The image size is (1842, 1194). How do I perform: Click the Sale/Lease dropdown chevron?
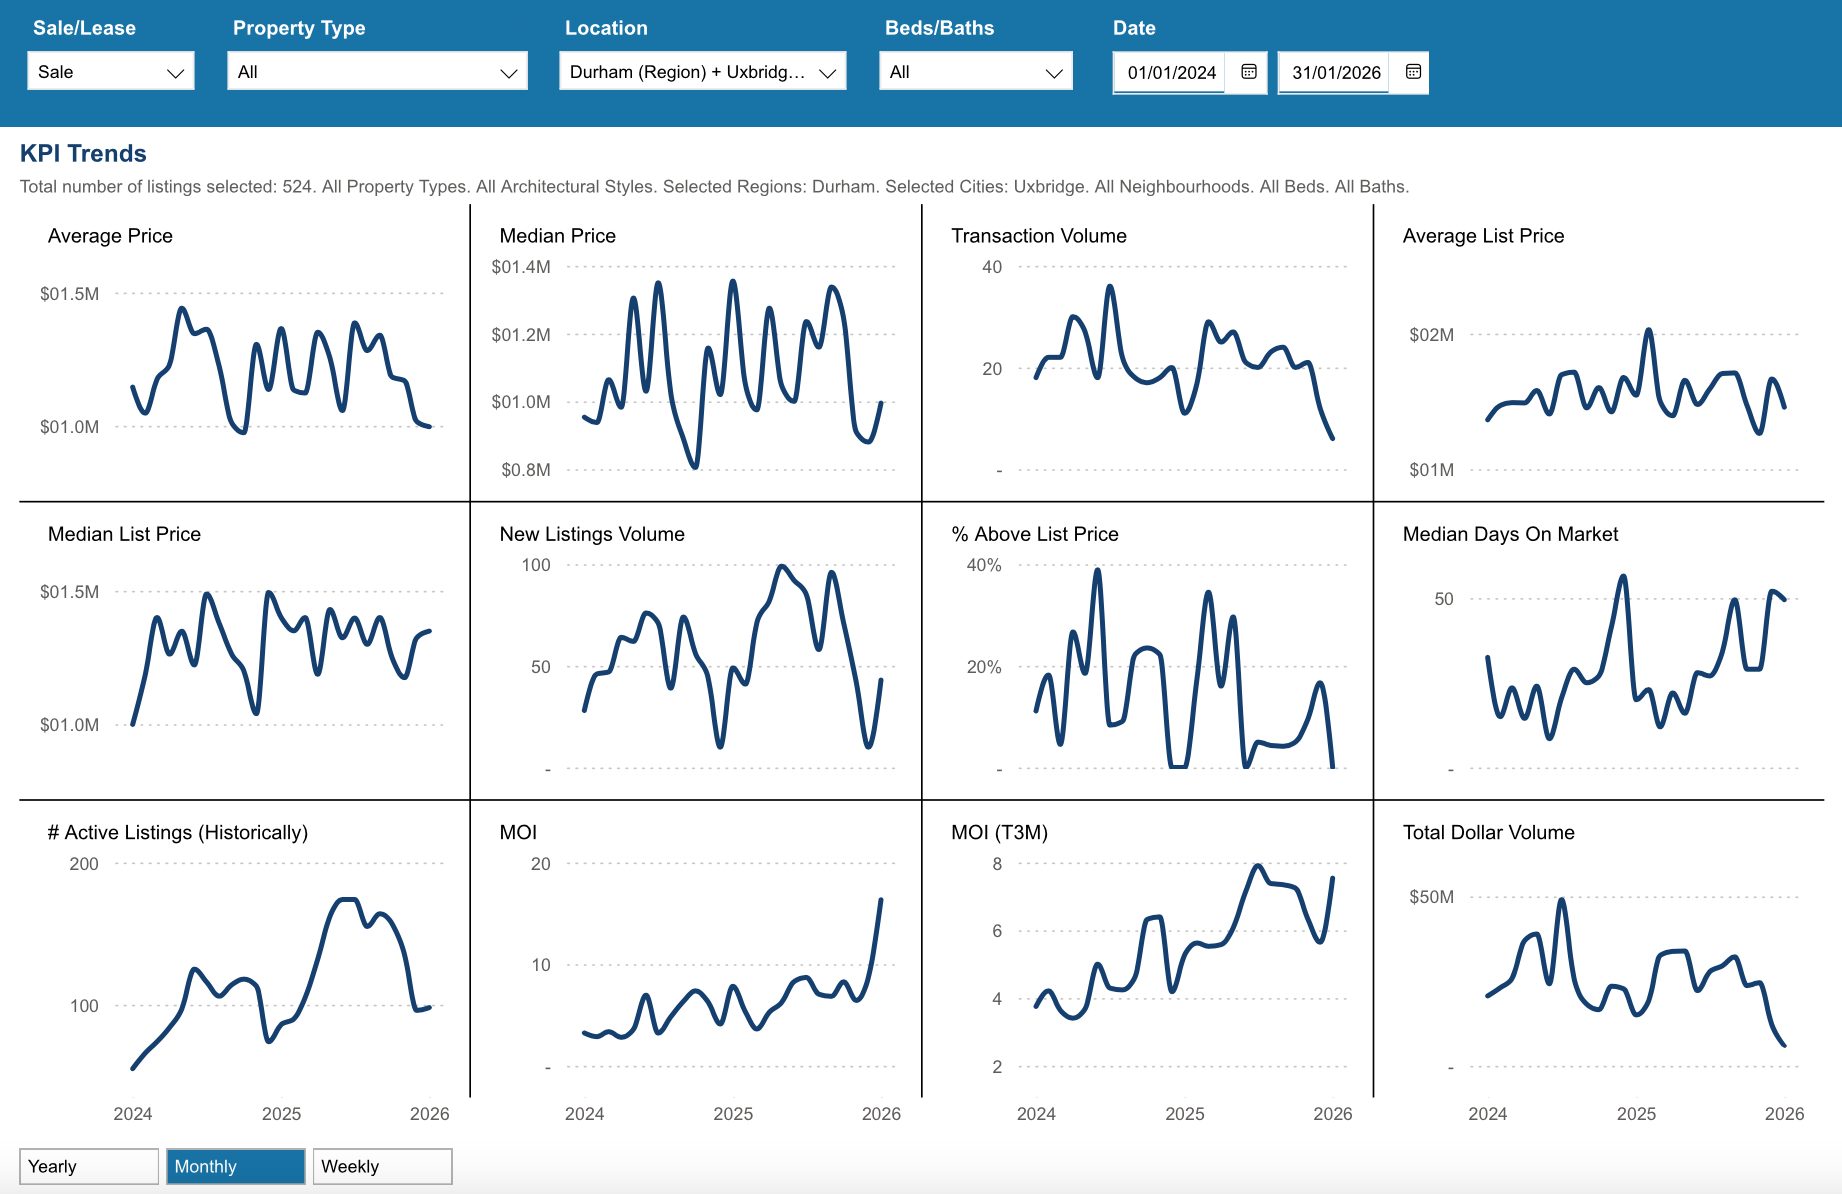point(175,73)
